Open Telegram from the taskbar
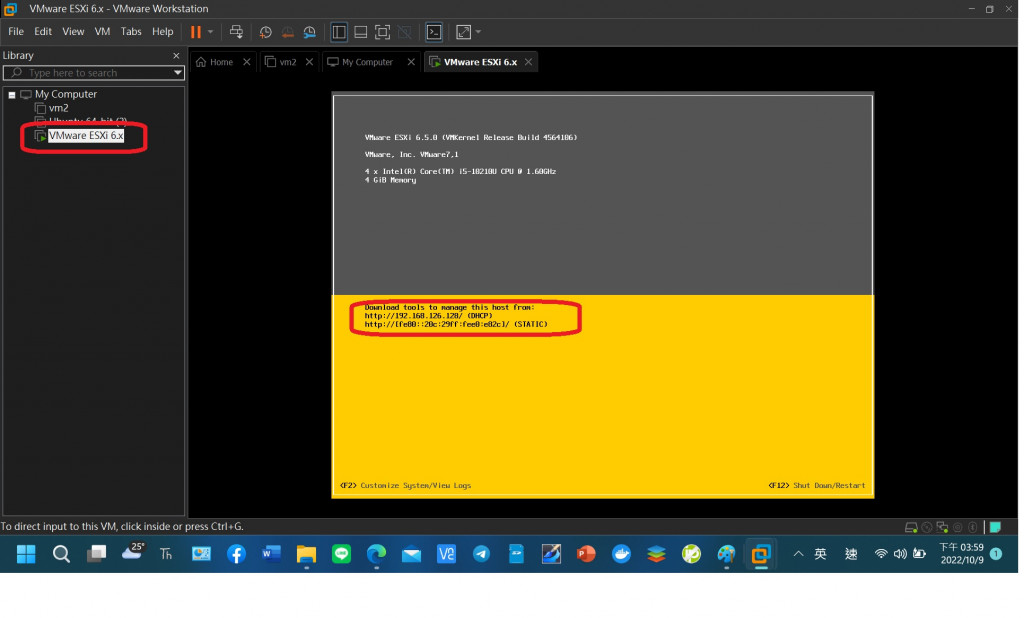This screenshot has height=618, width=1024. tap(481, 555)
